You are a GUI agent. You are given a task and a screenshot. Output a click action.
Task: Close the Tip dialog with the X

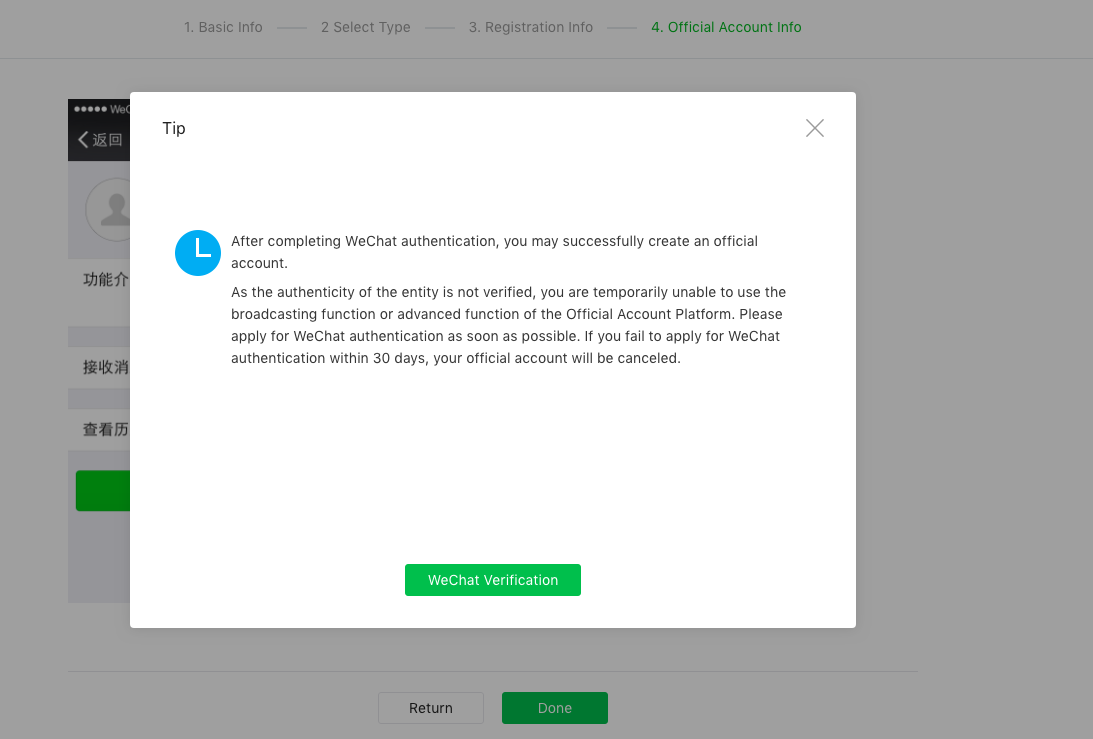(814, 128)
